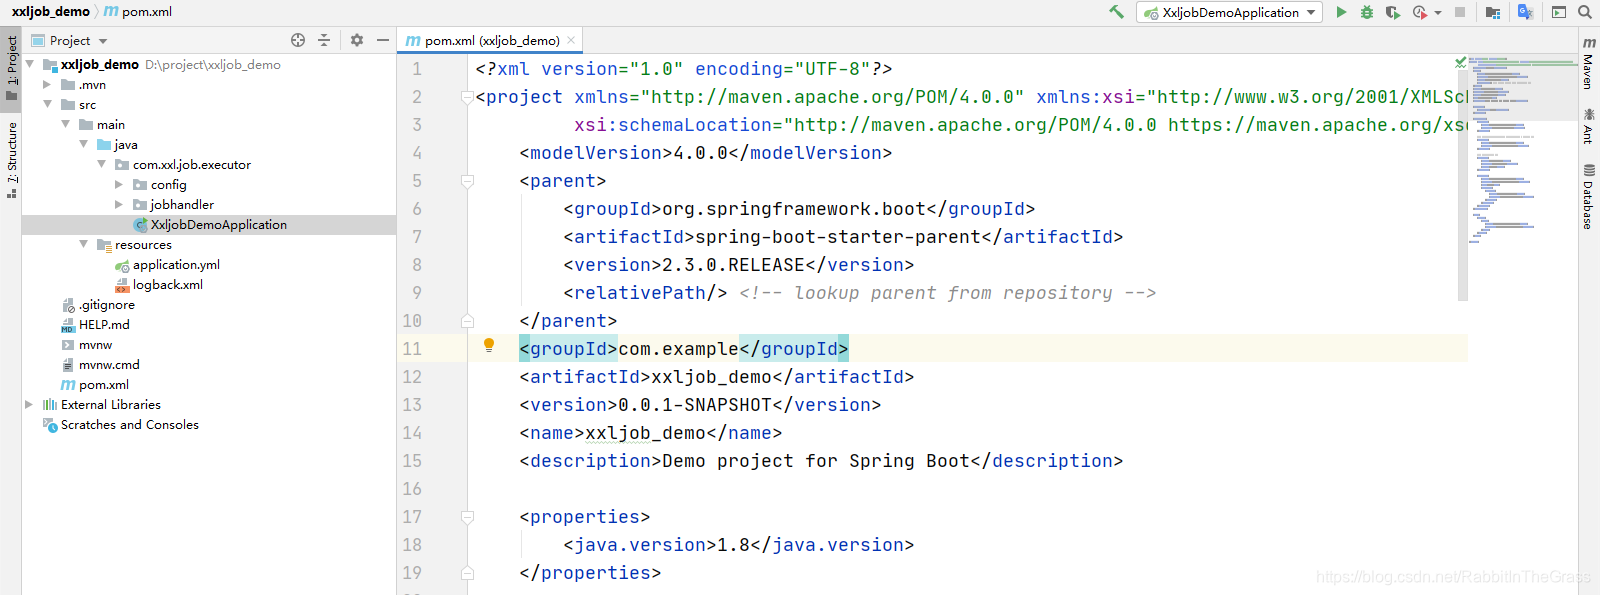
Task: Click the yellow intention lightbulb on line 11
Action: [489, 346]
